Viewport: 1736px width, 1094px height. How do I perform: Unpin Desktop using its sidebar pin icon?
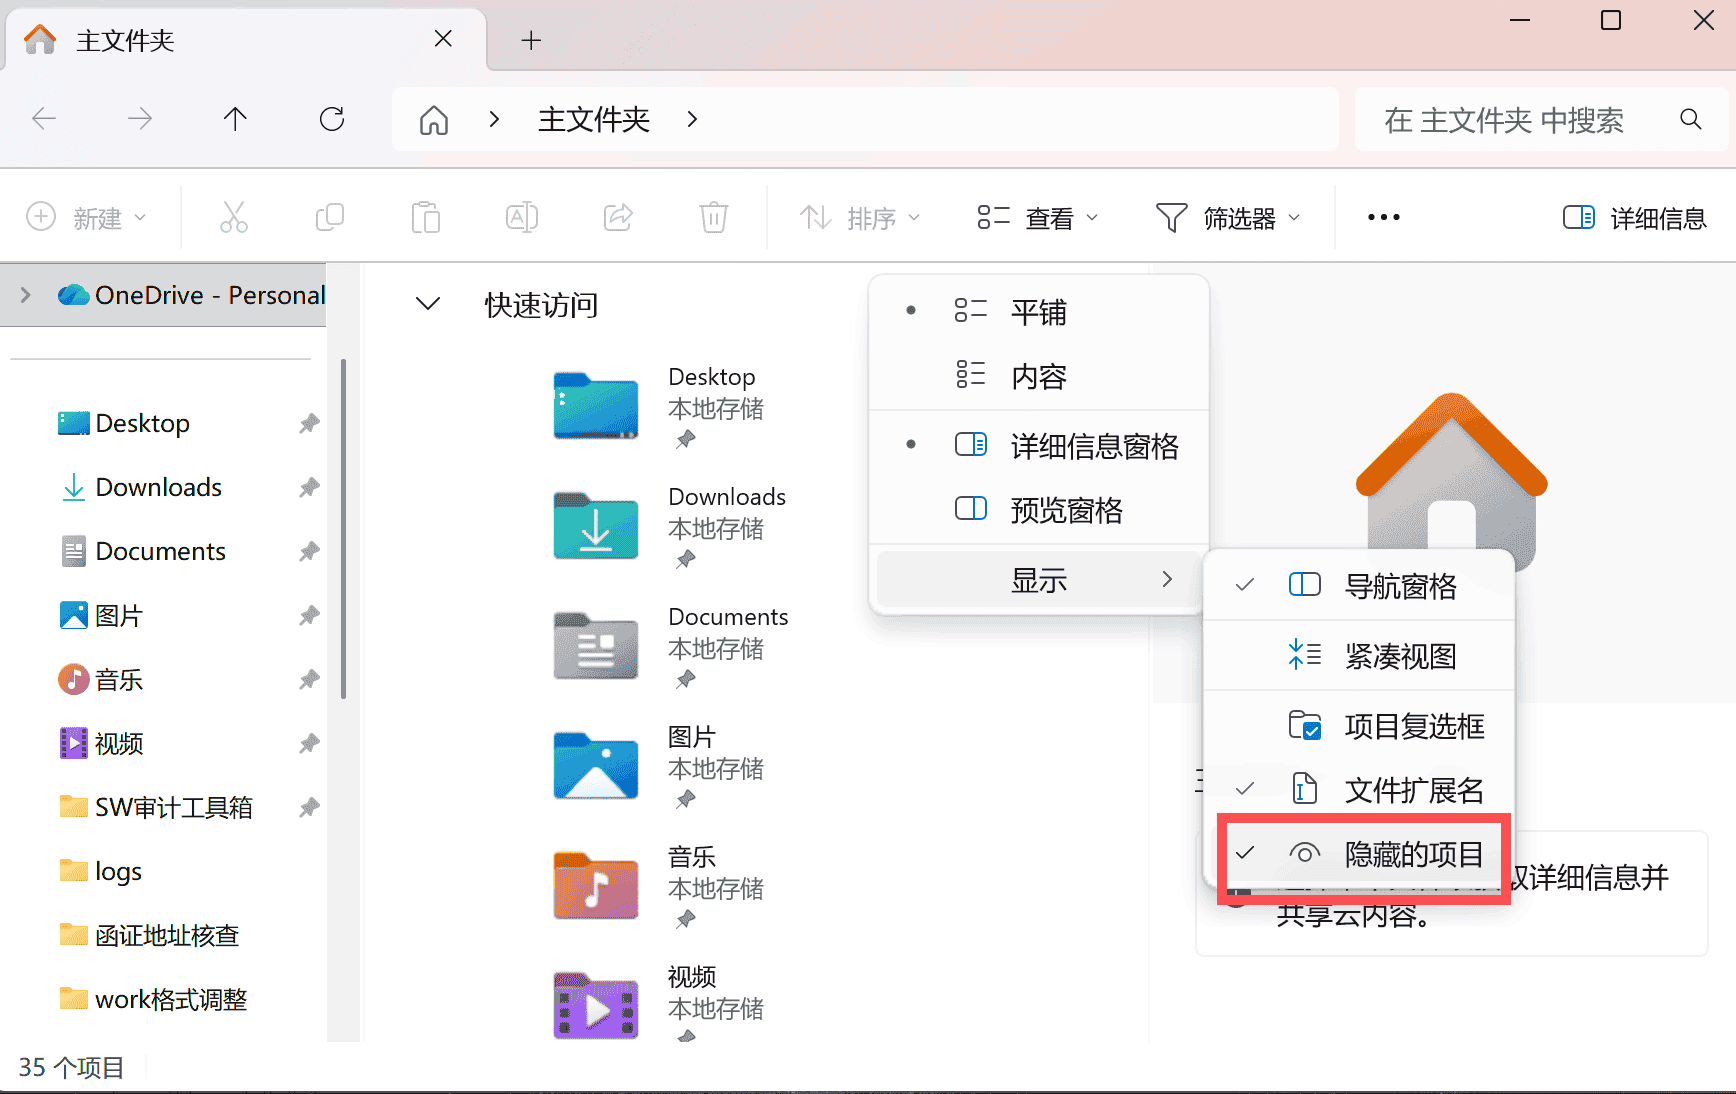point(309,424)
